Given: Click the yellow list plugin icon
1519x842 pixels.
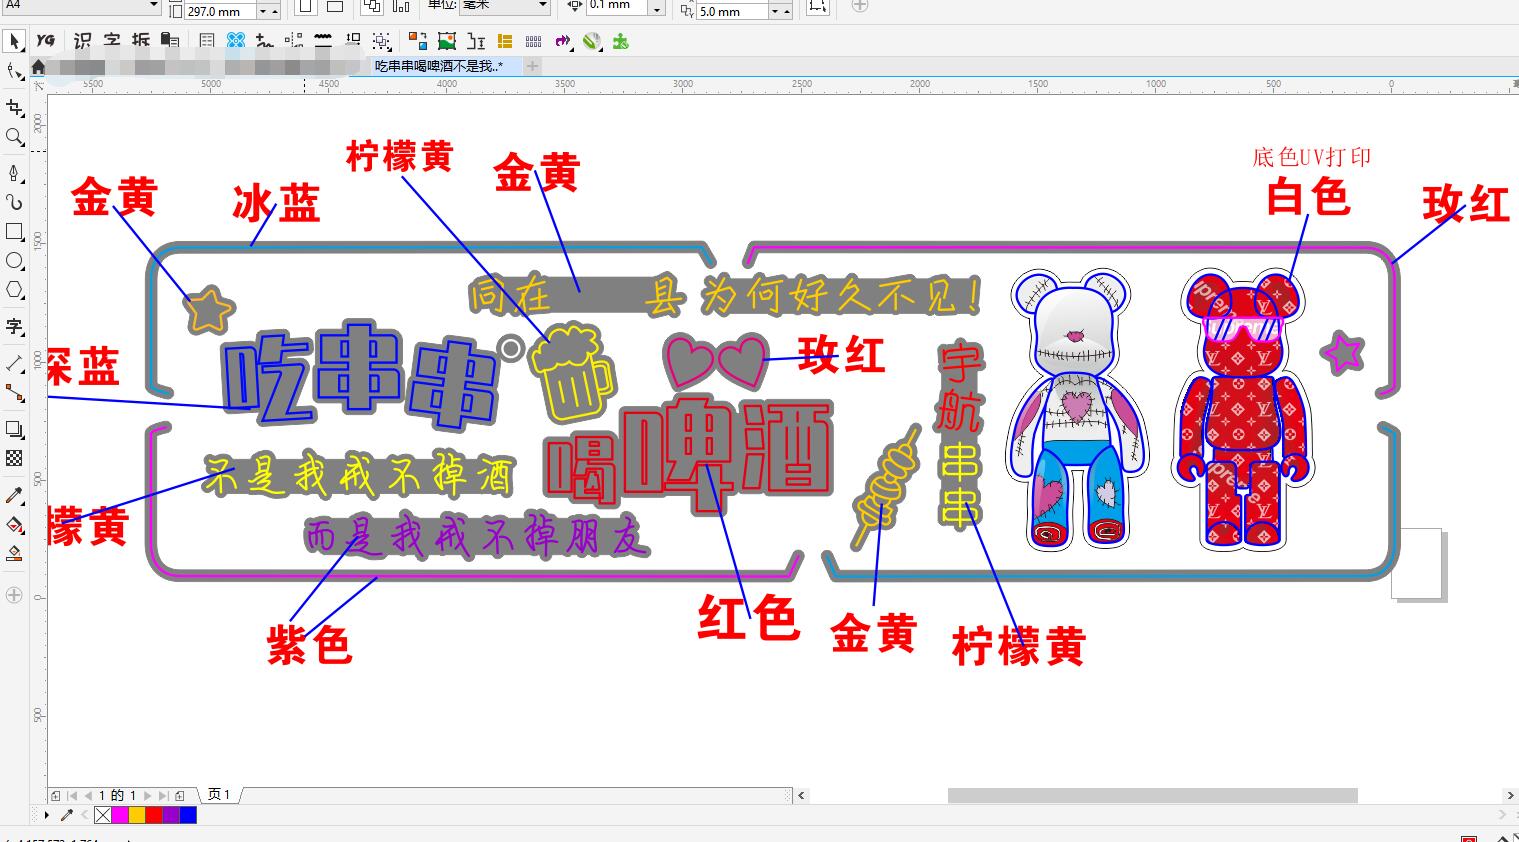Looking at the screenshot, I should click(x=505, y=41).
